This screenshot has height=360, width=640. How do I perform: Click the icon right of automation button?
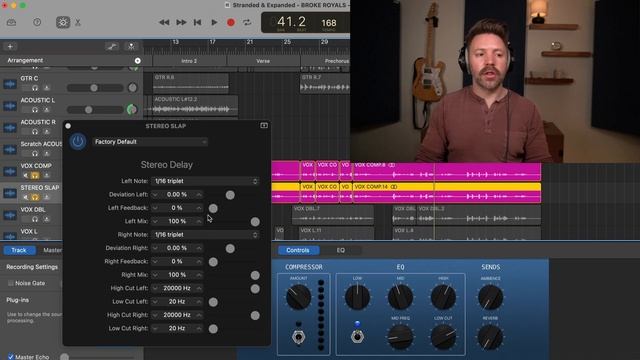[131, 47]
